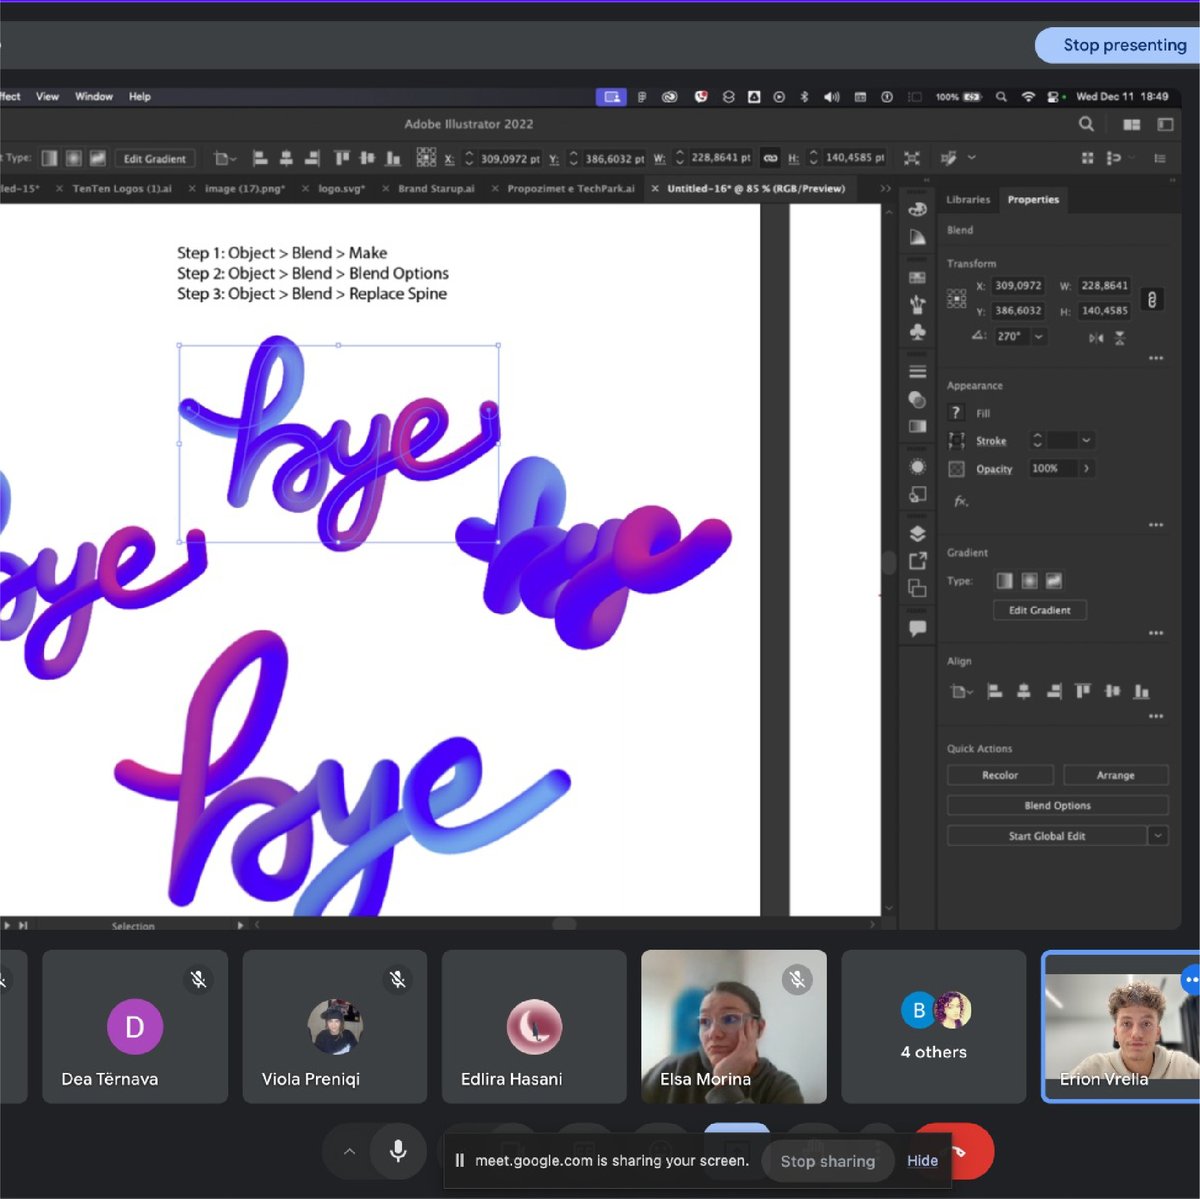Click Elsa Morina video thumbnail
Viewport: 1200px width, 1199px height.
coord(734,1027)
